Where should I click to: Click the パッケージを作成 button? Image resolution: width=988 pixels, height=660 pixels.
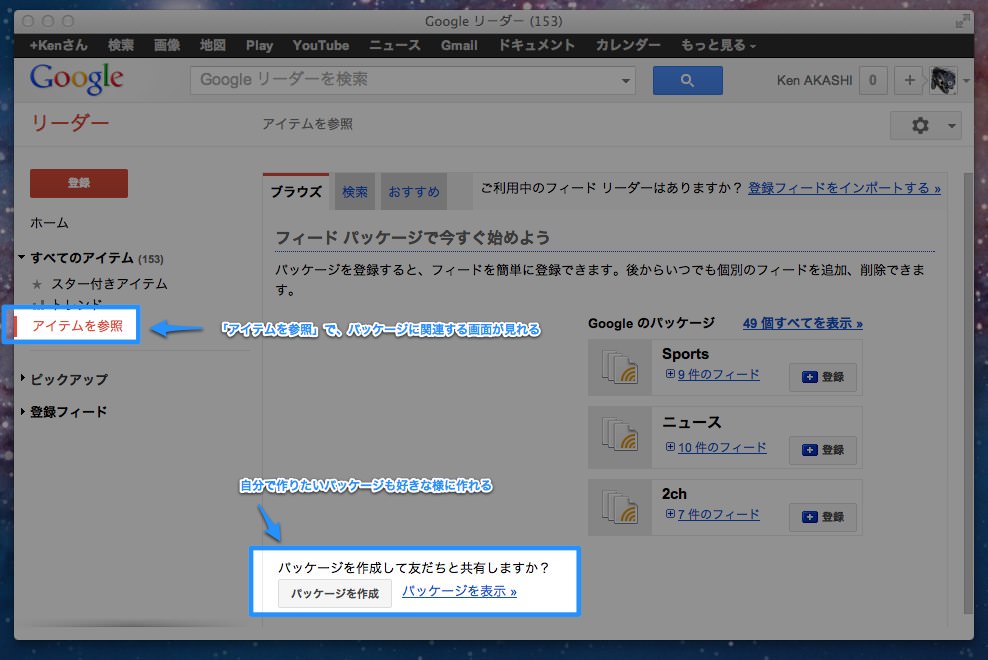pyautogui.click(x=335, y=593)
